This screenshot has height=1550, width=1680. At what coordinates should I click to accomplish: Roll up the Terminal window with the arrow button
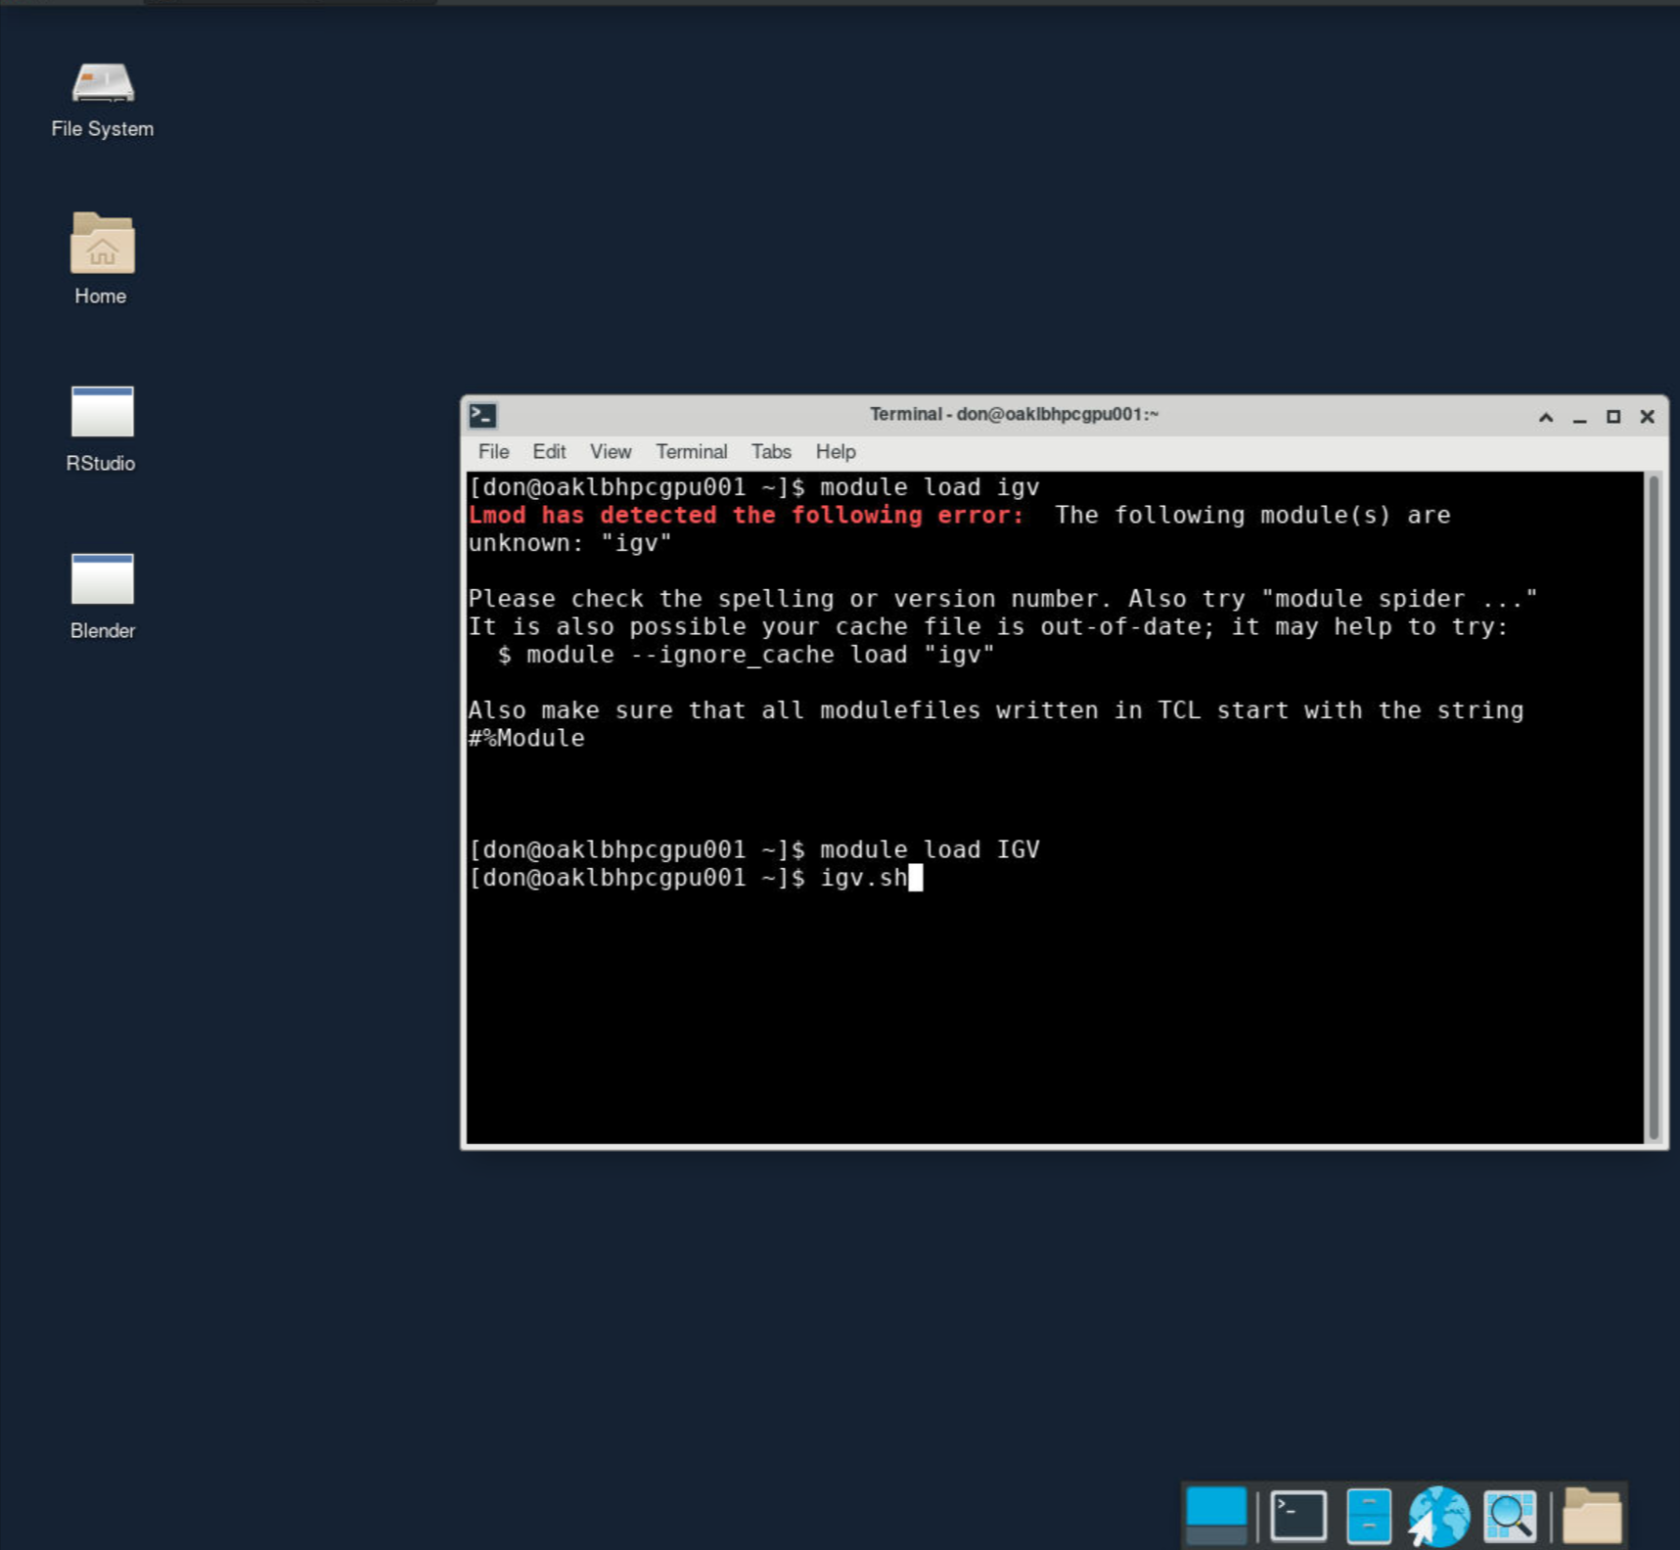(x=1546, y=417)
